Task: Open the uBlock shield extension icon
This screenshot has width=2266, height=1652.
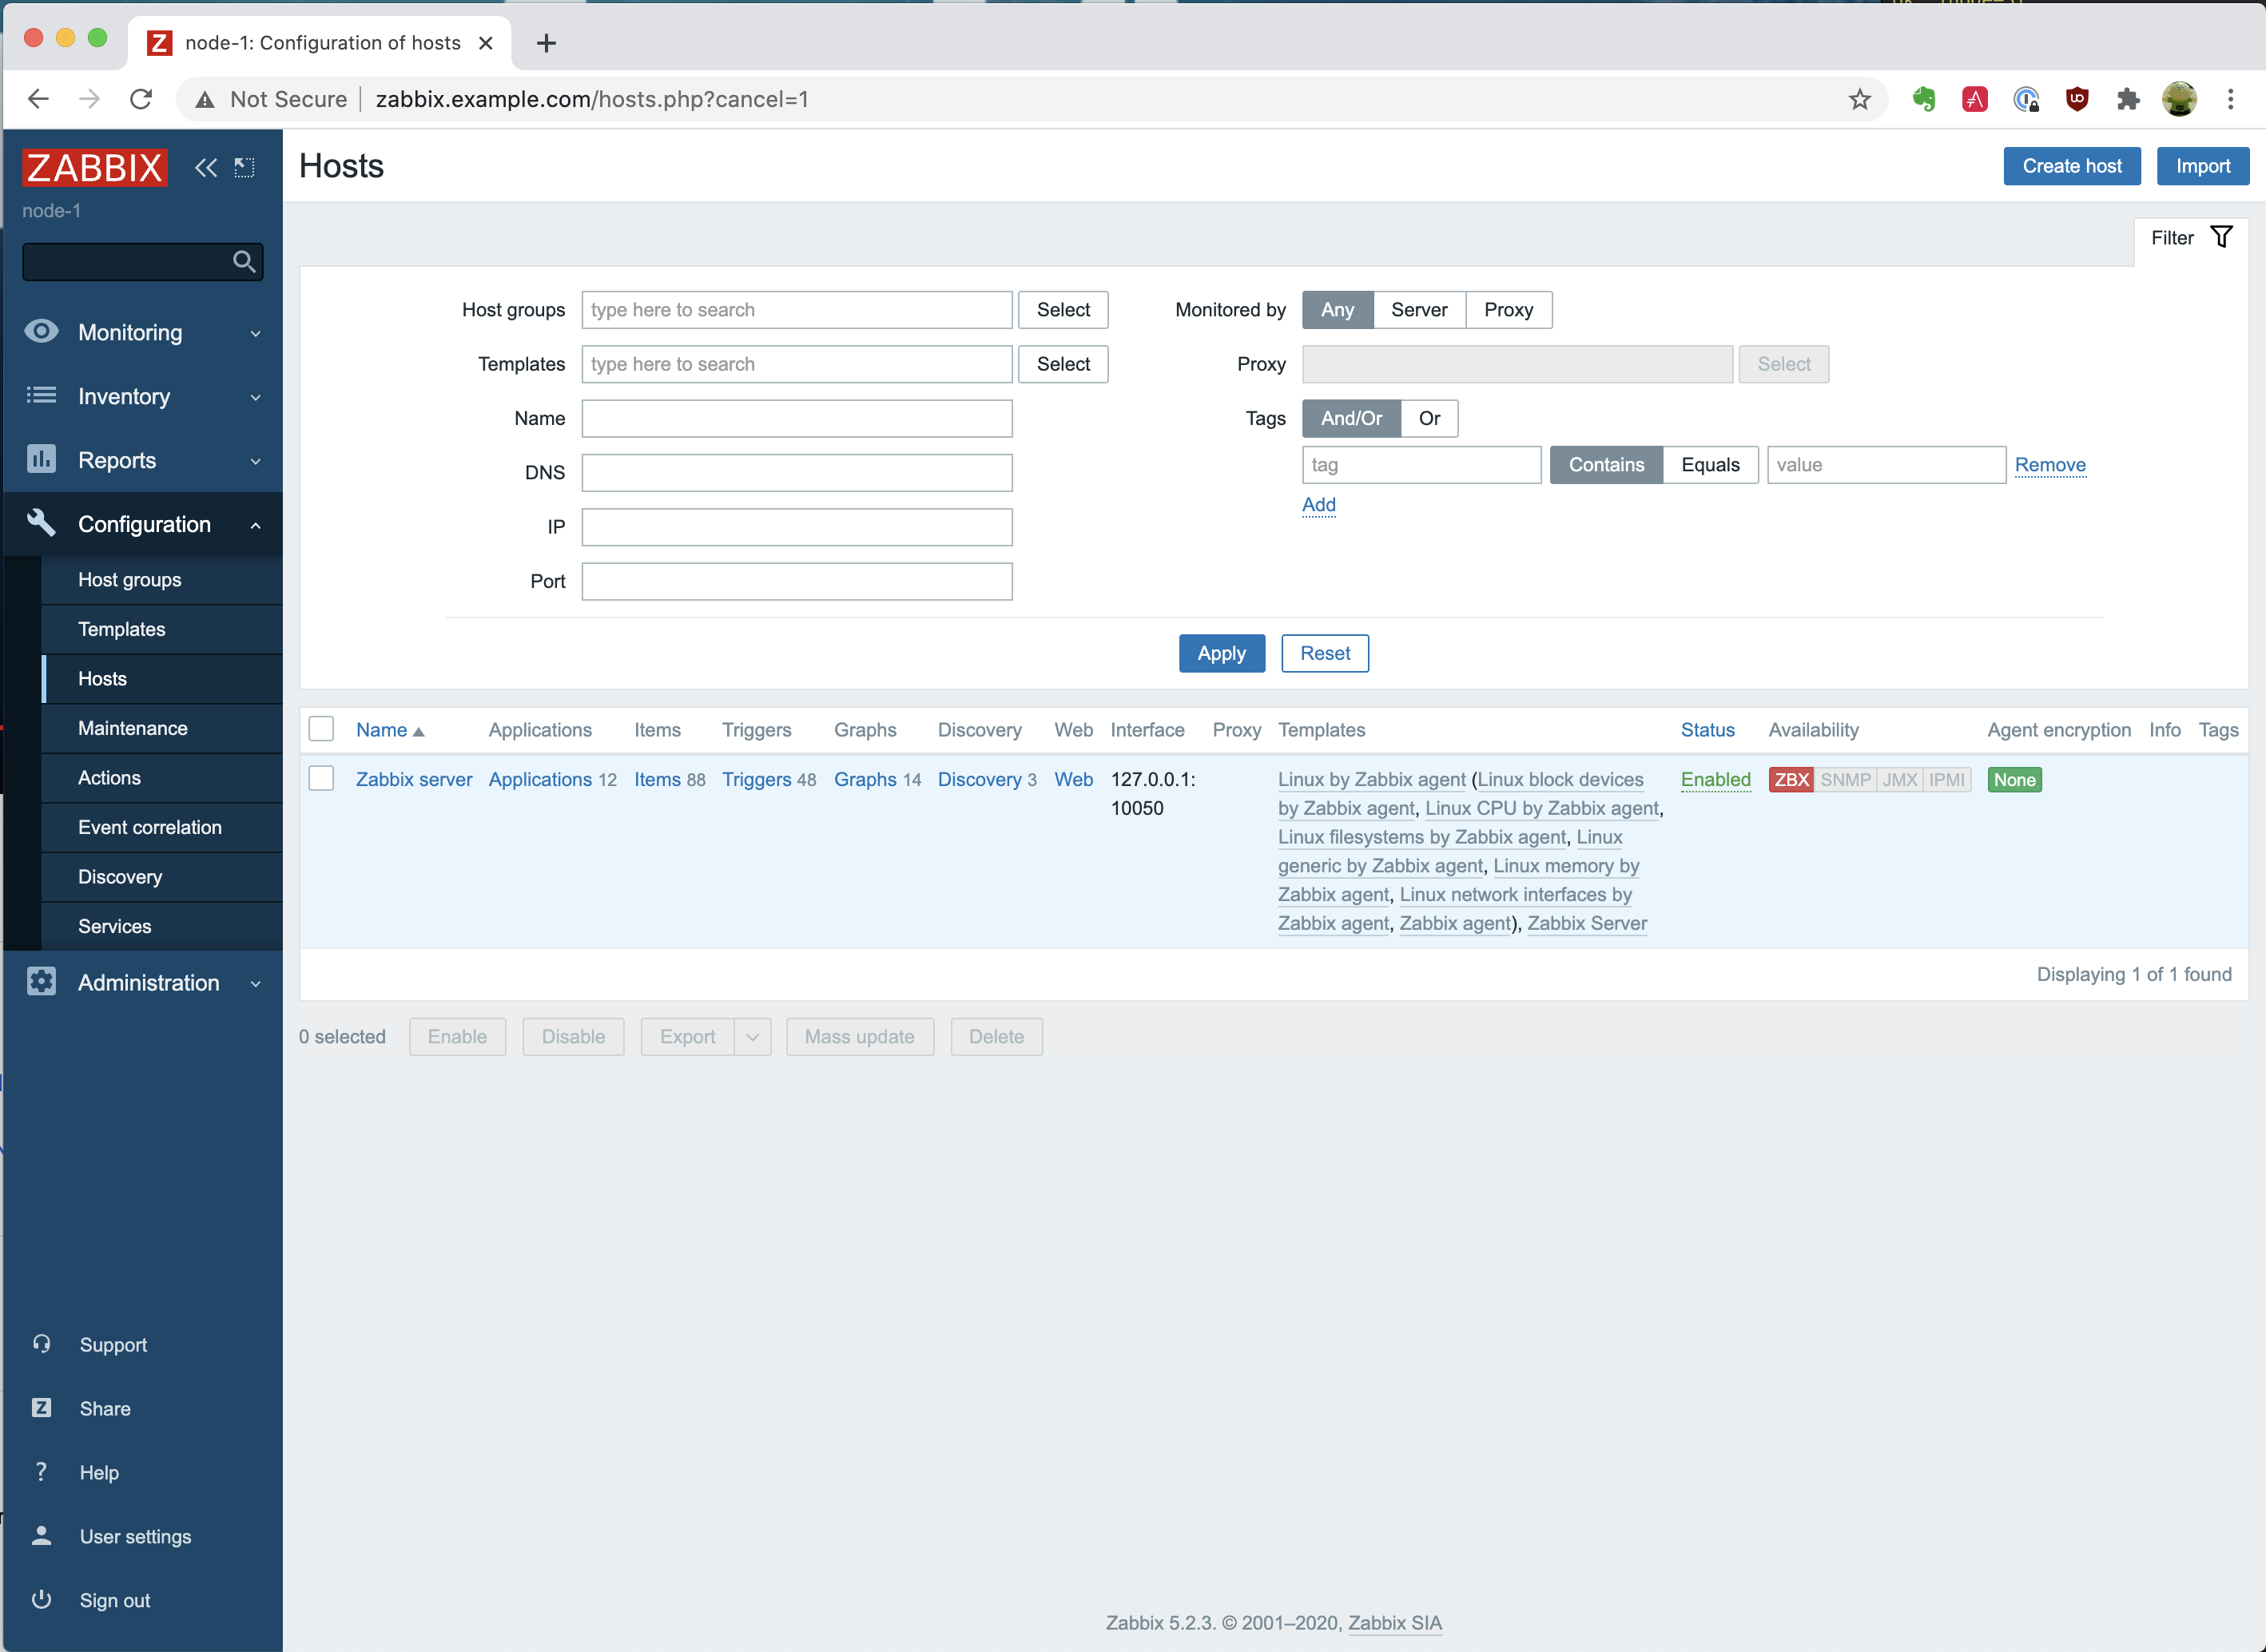Action: 2077,99
